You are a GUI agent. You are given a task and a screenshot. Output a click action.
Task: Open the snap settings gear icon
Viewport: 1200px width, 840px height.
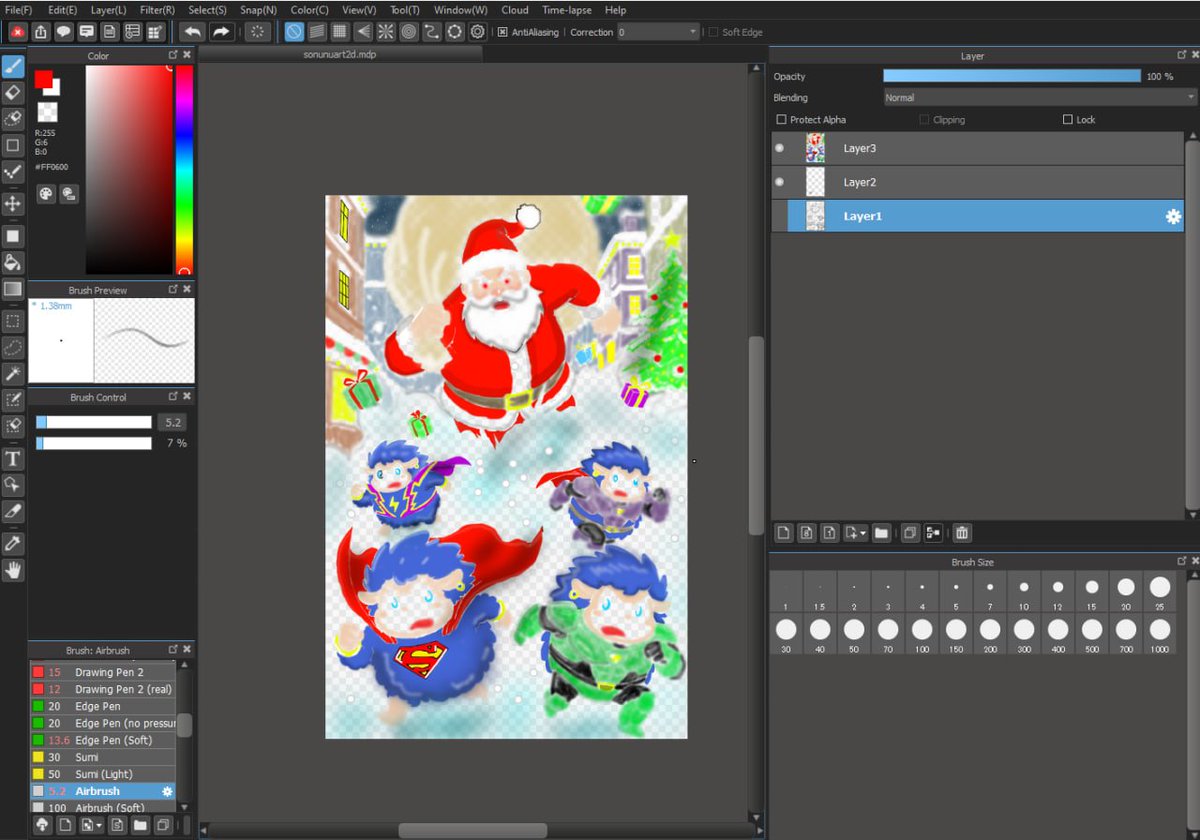478,32
